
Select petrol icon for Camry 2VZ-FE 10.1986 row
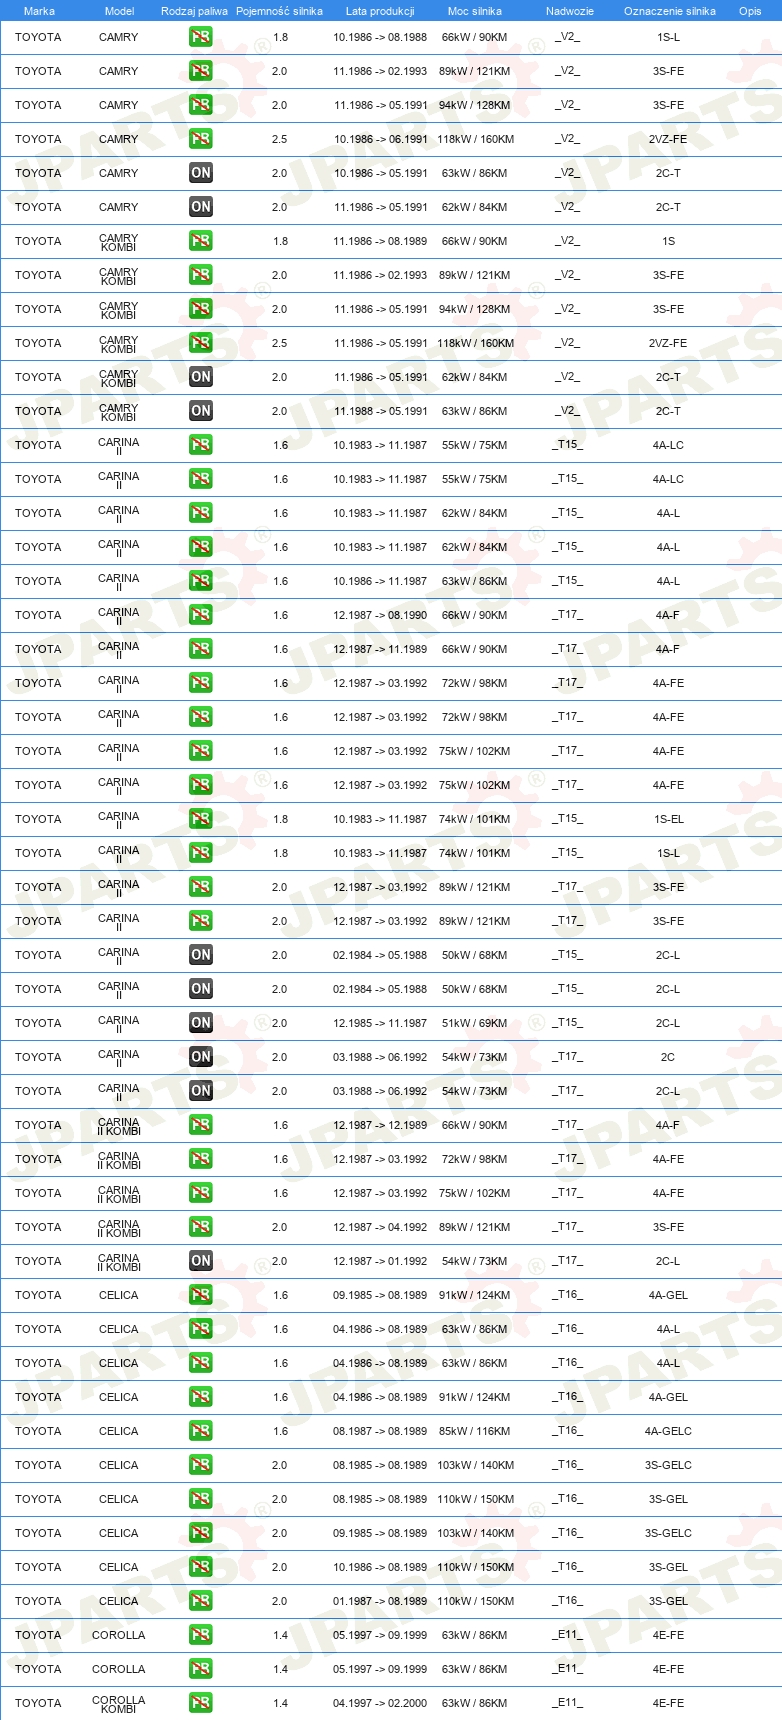coord(201,139)
